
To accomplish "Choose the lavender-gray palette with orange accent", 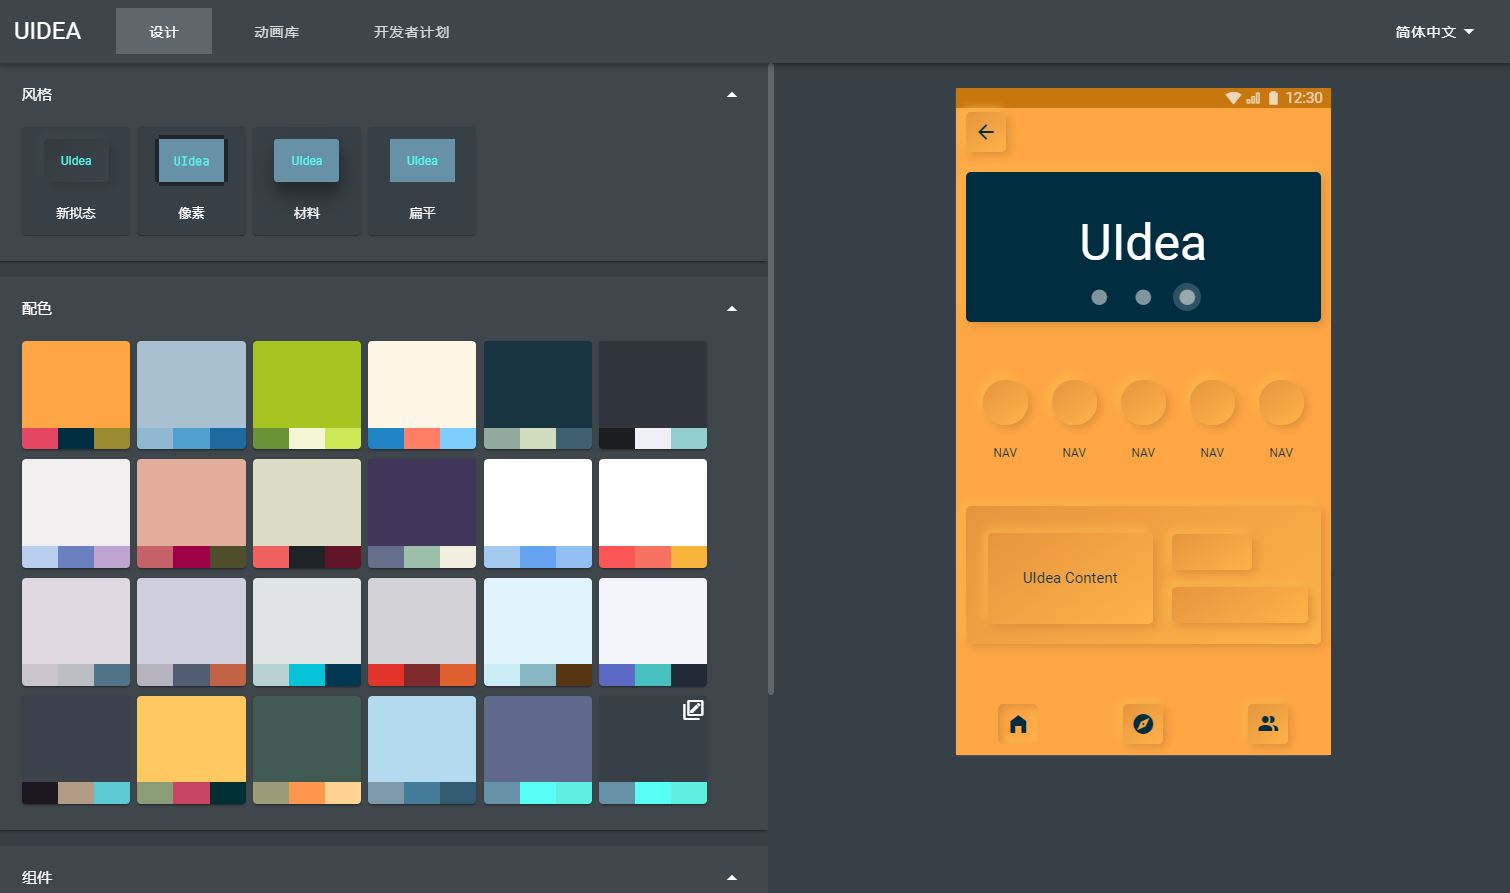I will (191, 632).
